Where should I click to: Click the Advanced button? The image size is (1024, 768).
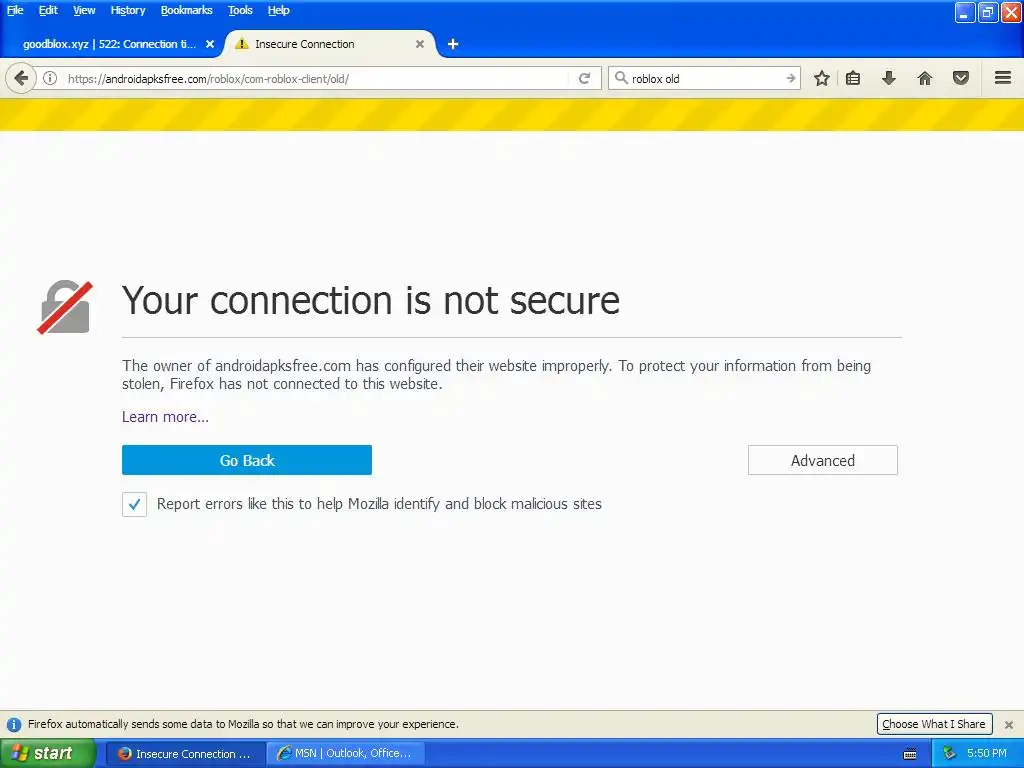[823, 460]
